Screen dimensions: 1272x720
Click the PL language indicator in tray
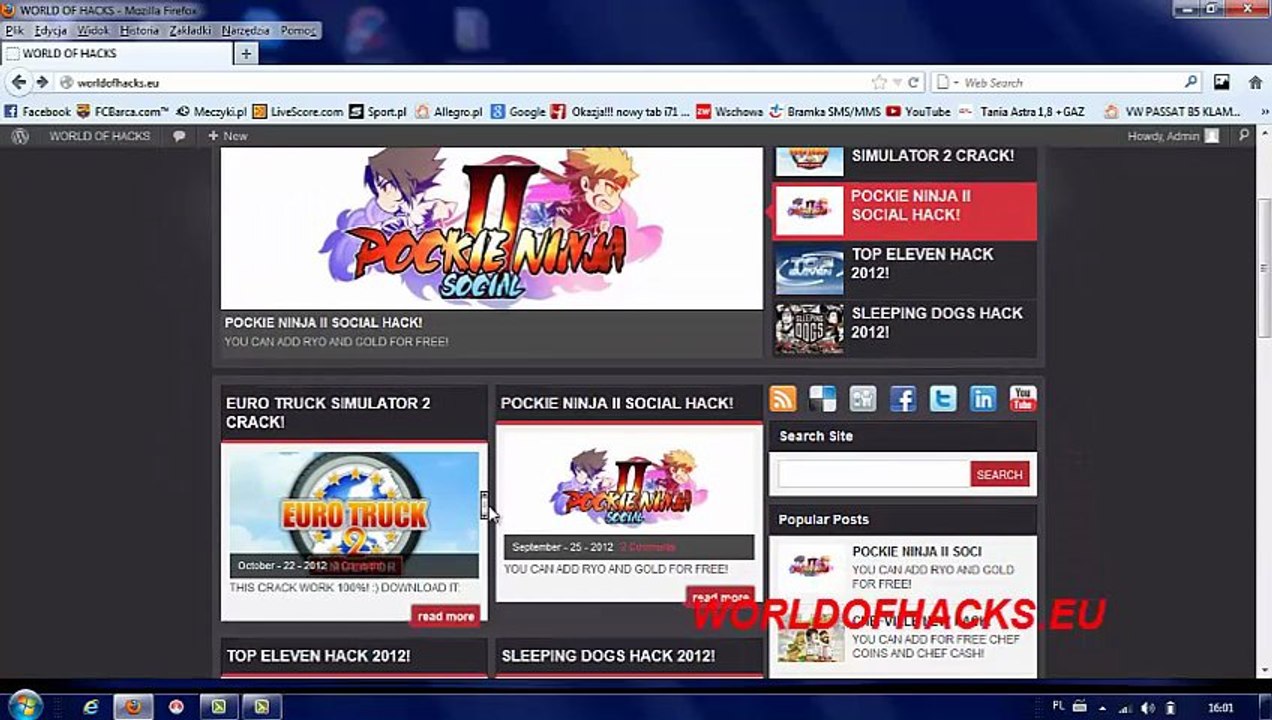point(1058,706)
